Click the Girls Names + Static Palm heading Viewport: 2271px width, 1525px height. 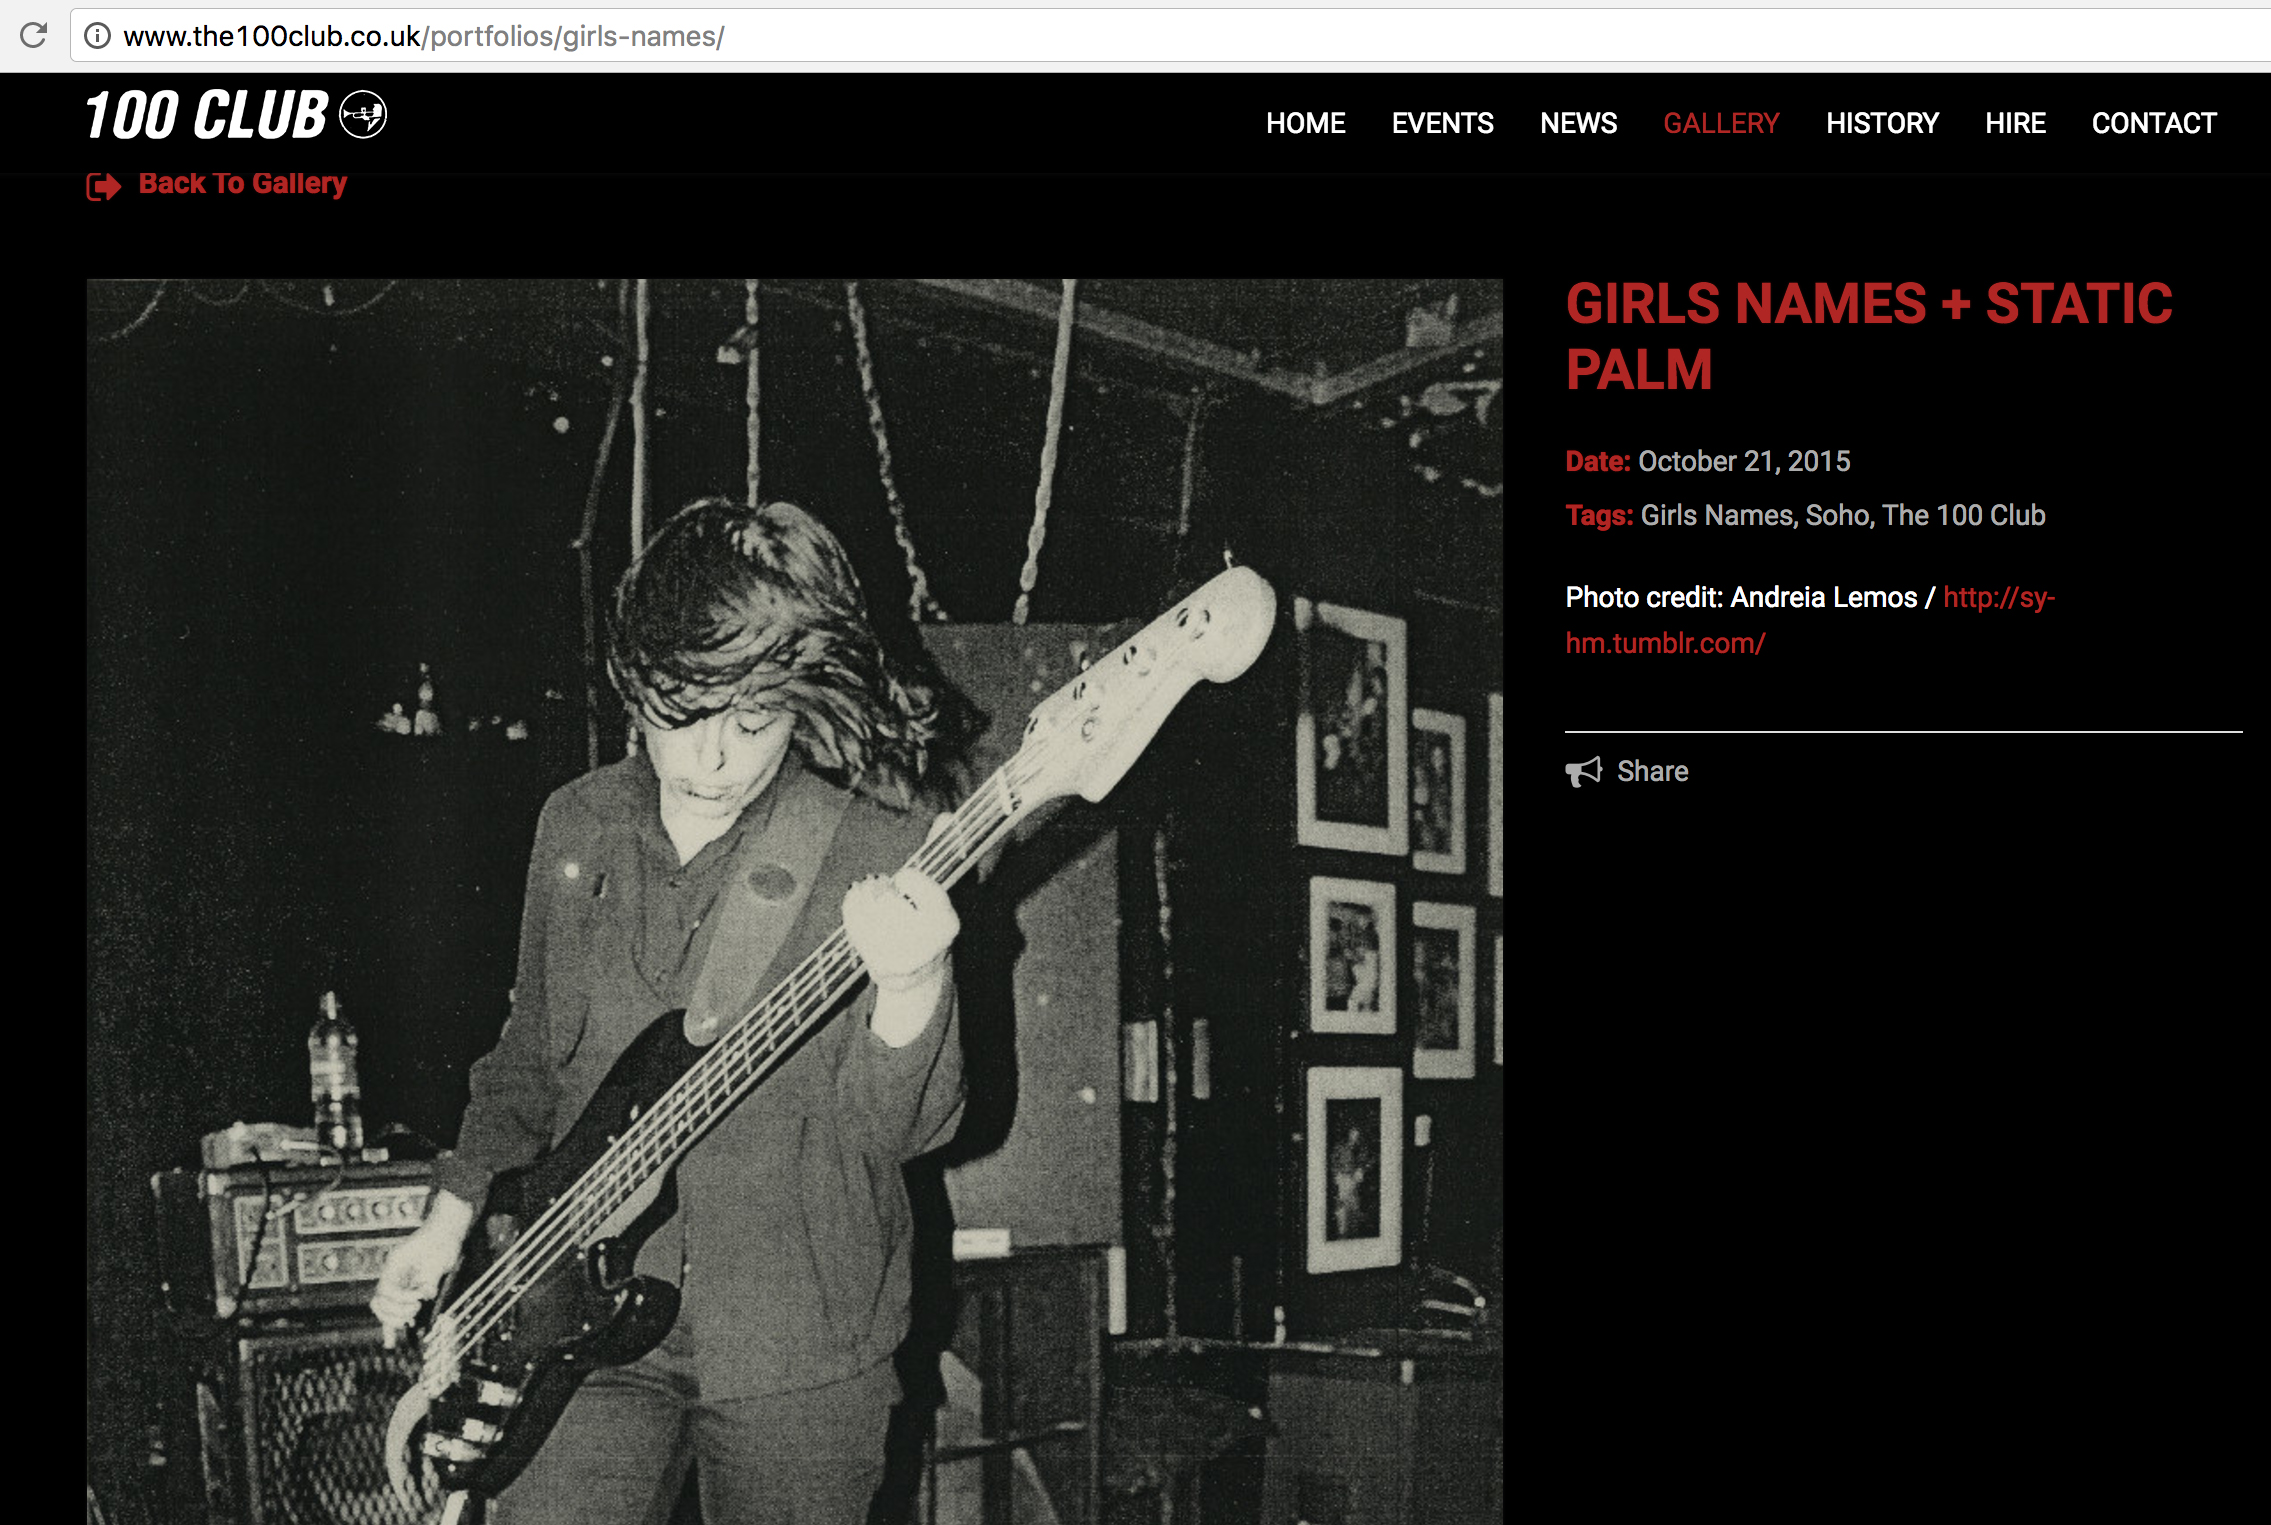pyautogui.click(x=1868, y=336)
